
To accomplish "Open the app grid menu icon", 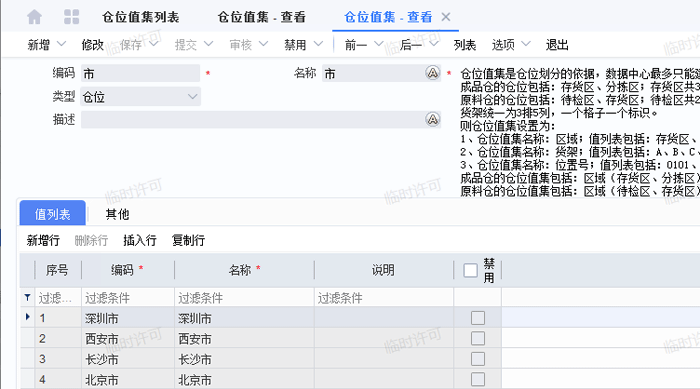I will (x=71, y=17).
